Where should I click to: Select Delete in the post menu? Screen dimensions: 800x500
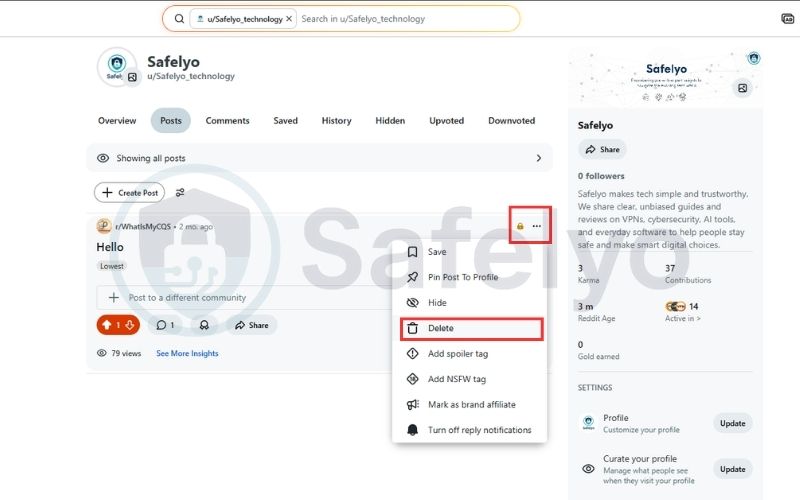pos(471,329)
